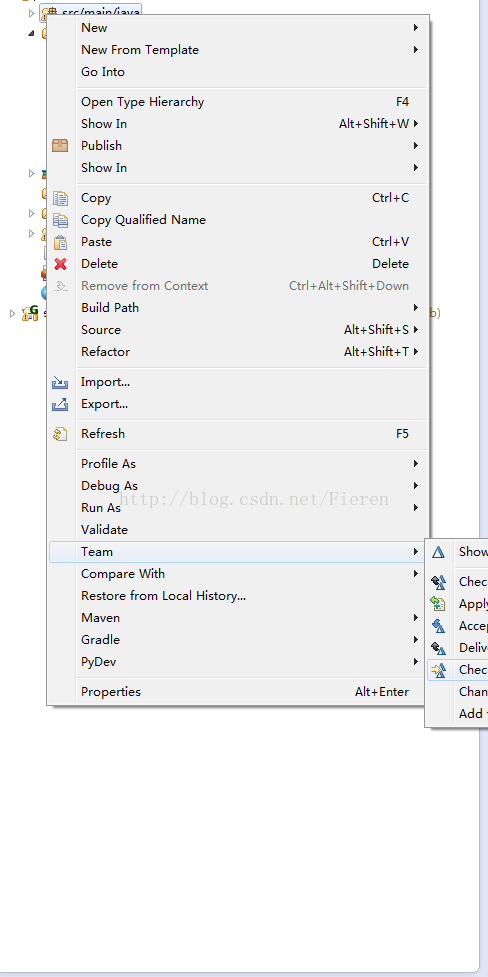Choose the Validate menu entry
The width and height of the screenshot is (488, 977).
pyautogui.click(x=238, y=530)
